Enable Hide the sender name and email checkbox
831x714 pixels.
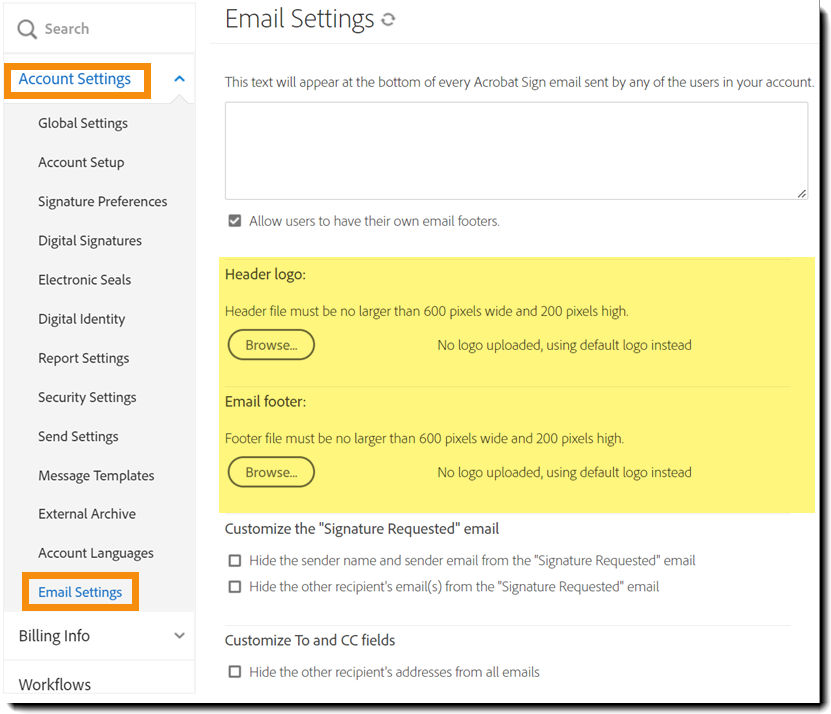[235, 560]
